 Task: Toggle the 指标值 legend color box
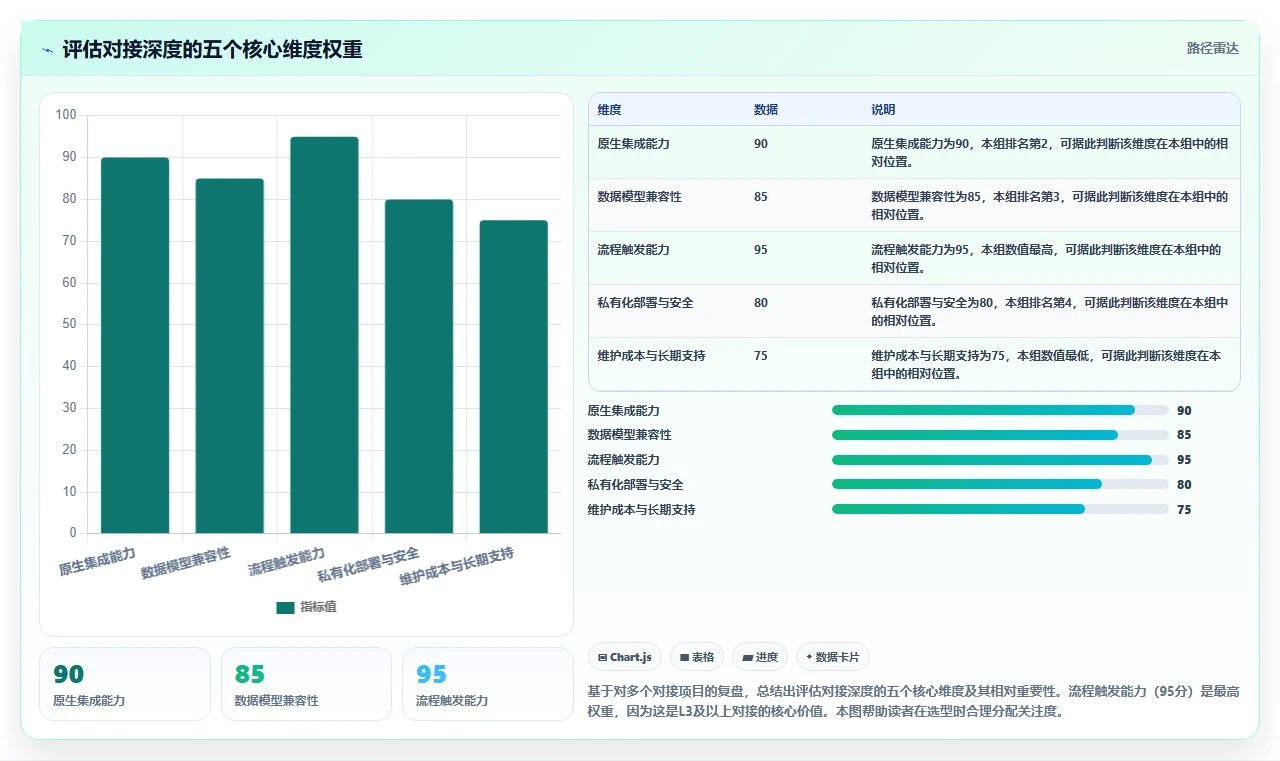pyautogui.click(x=285, y=607)
